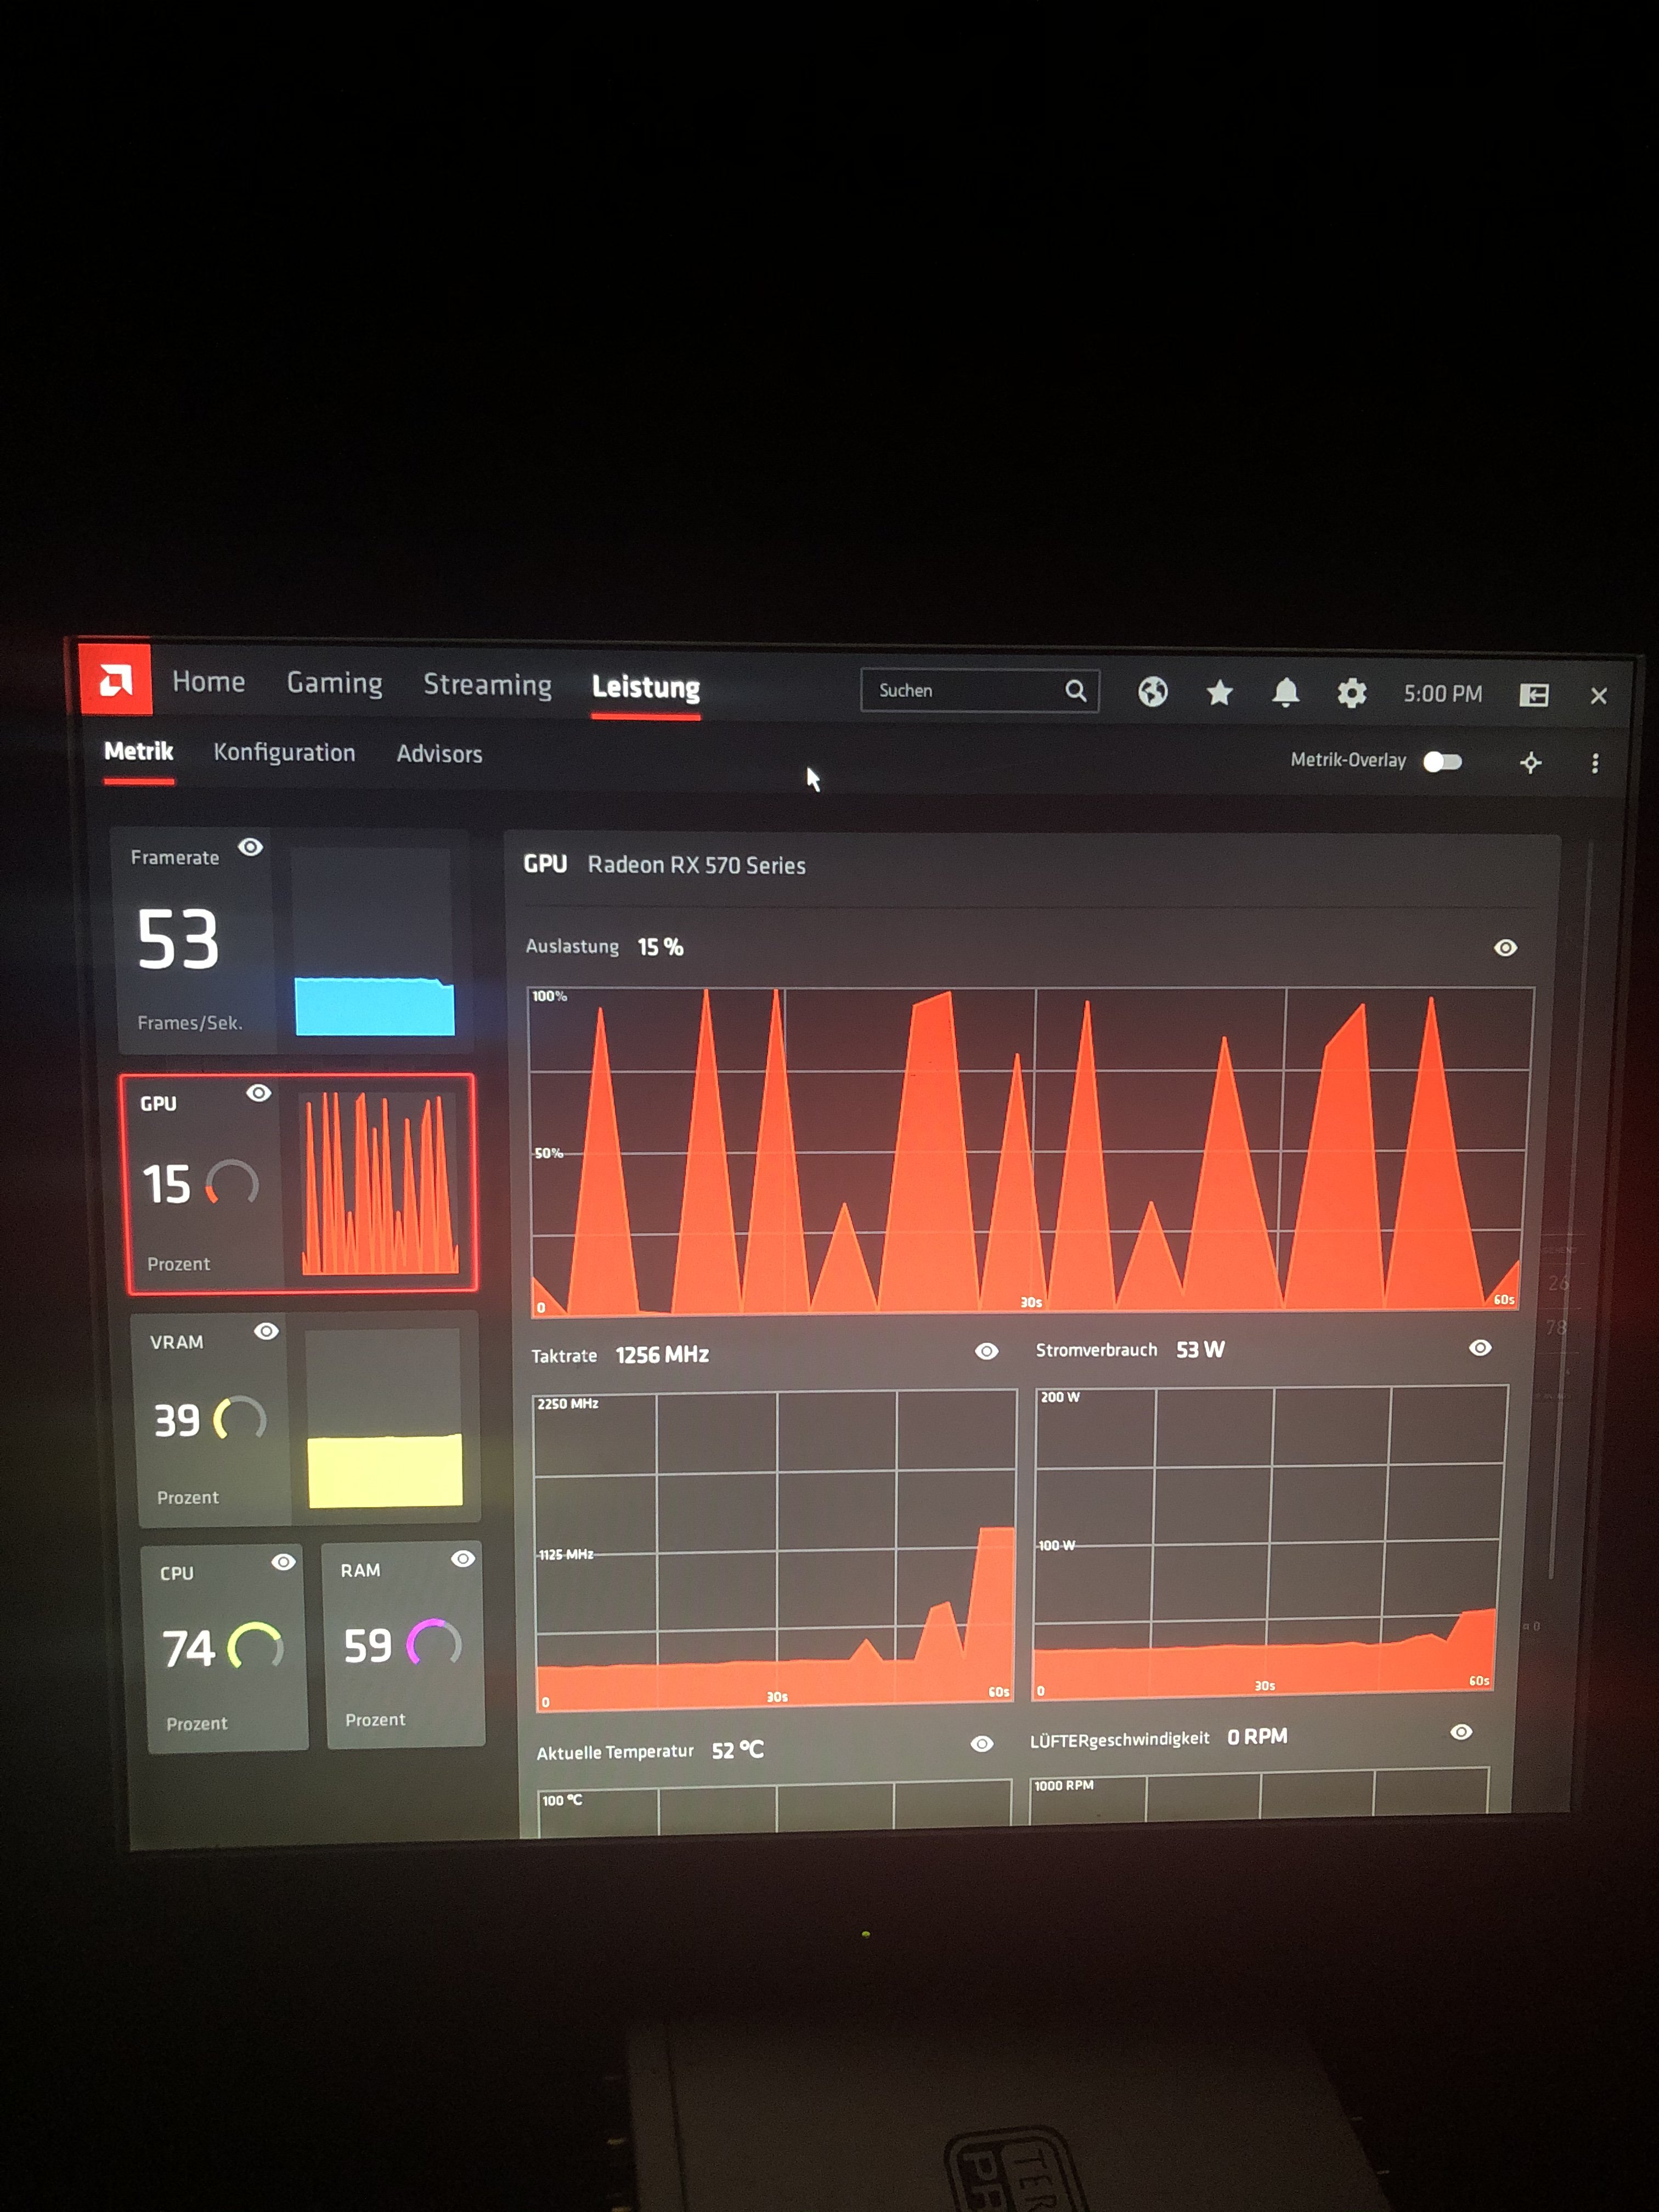The width and height of the screenshot is (1659, 2212).
Task: Open the Advisors sub-tab
Action: (x=439, y=754)
